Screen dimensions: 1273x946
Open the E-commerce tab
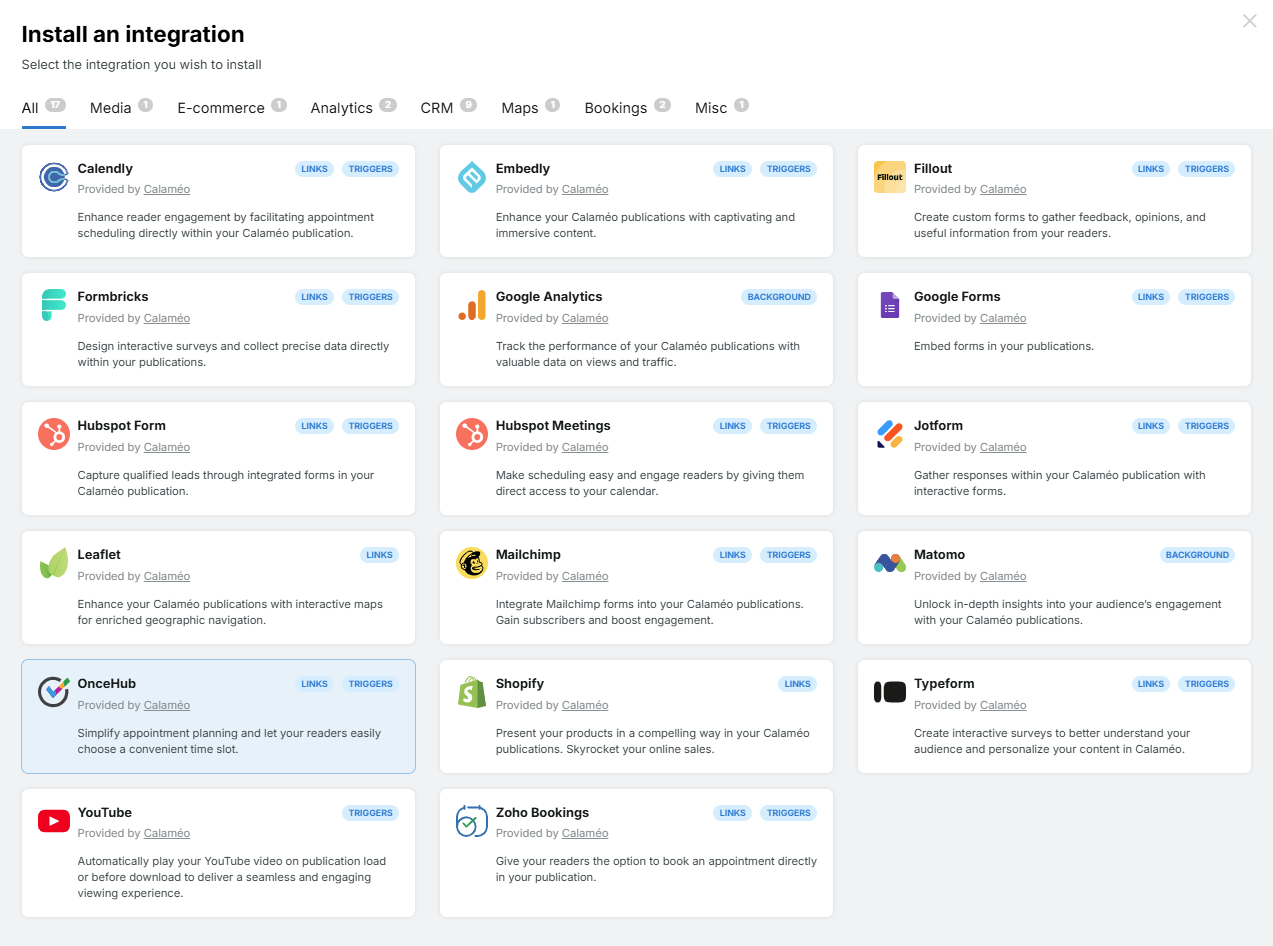(232, 107)
